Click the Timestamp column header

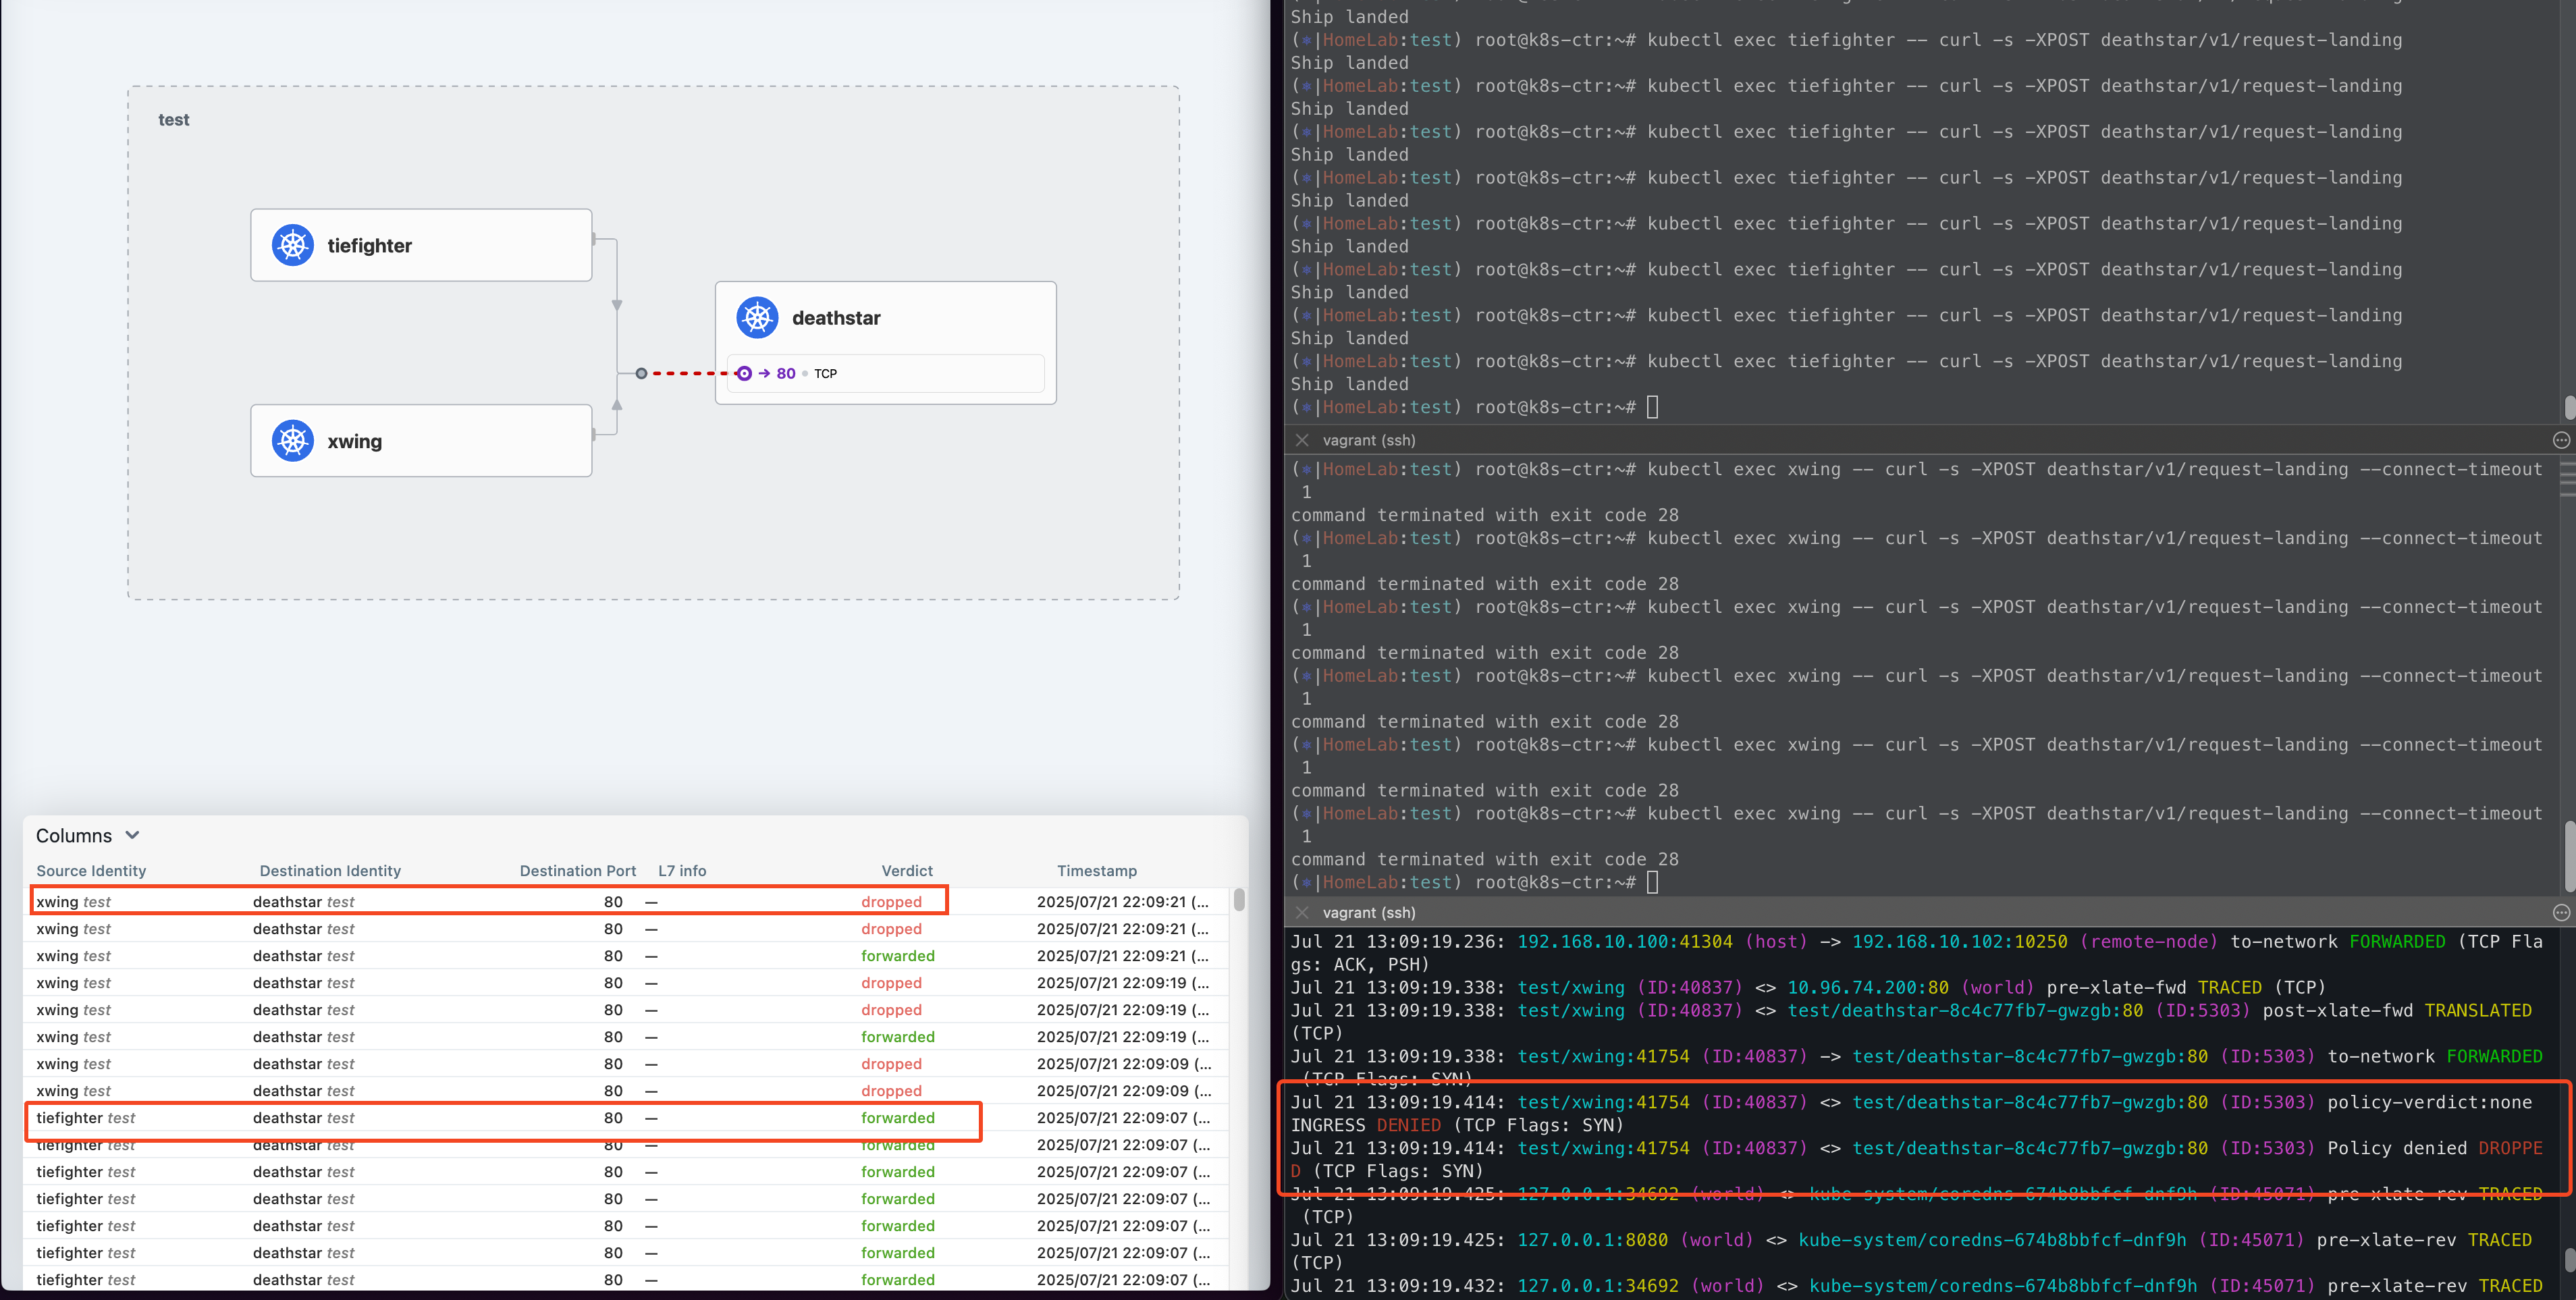(1096, 871)
